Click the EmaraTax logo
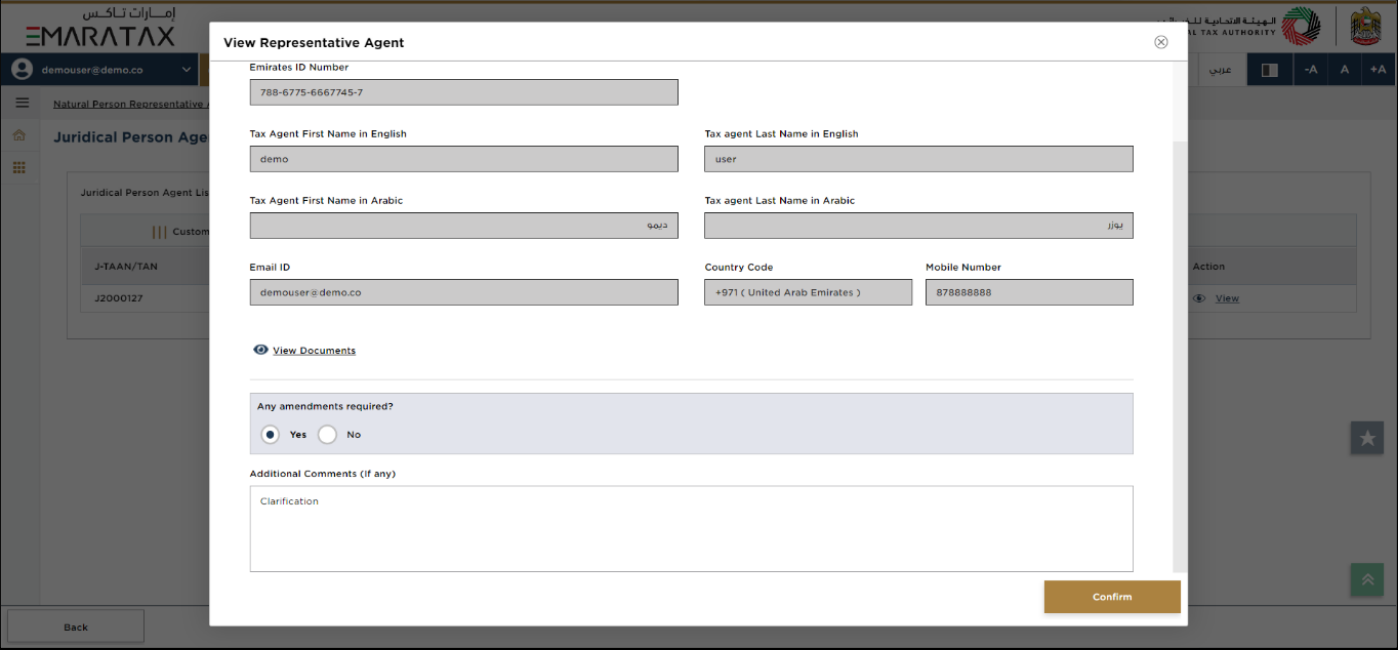The image size is (1398, 650). (100, 27)
